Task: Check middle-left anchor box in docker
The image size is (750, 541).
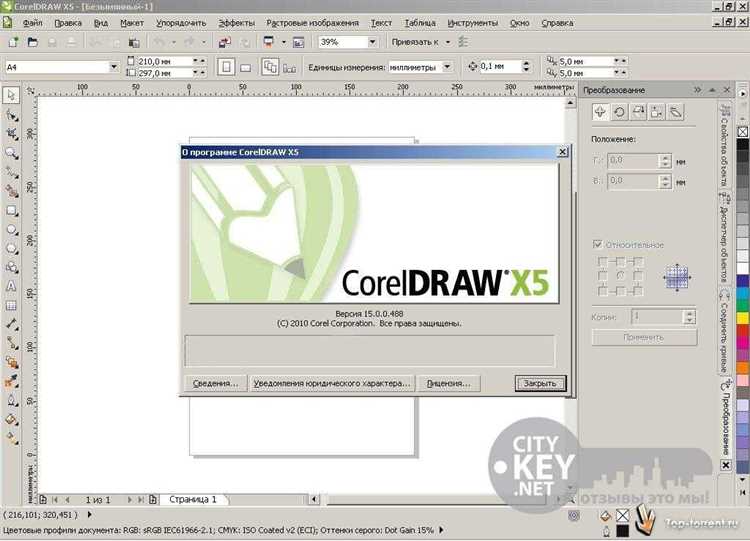Action: tap(602, 276)
